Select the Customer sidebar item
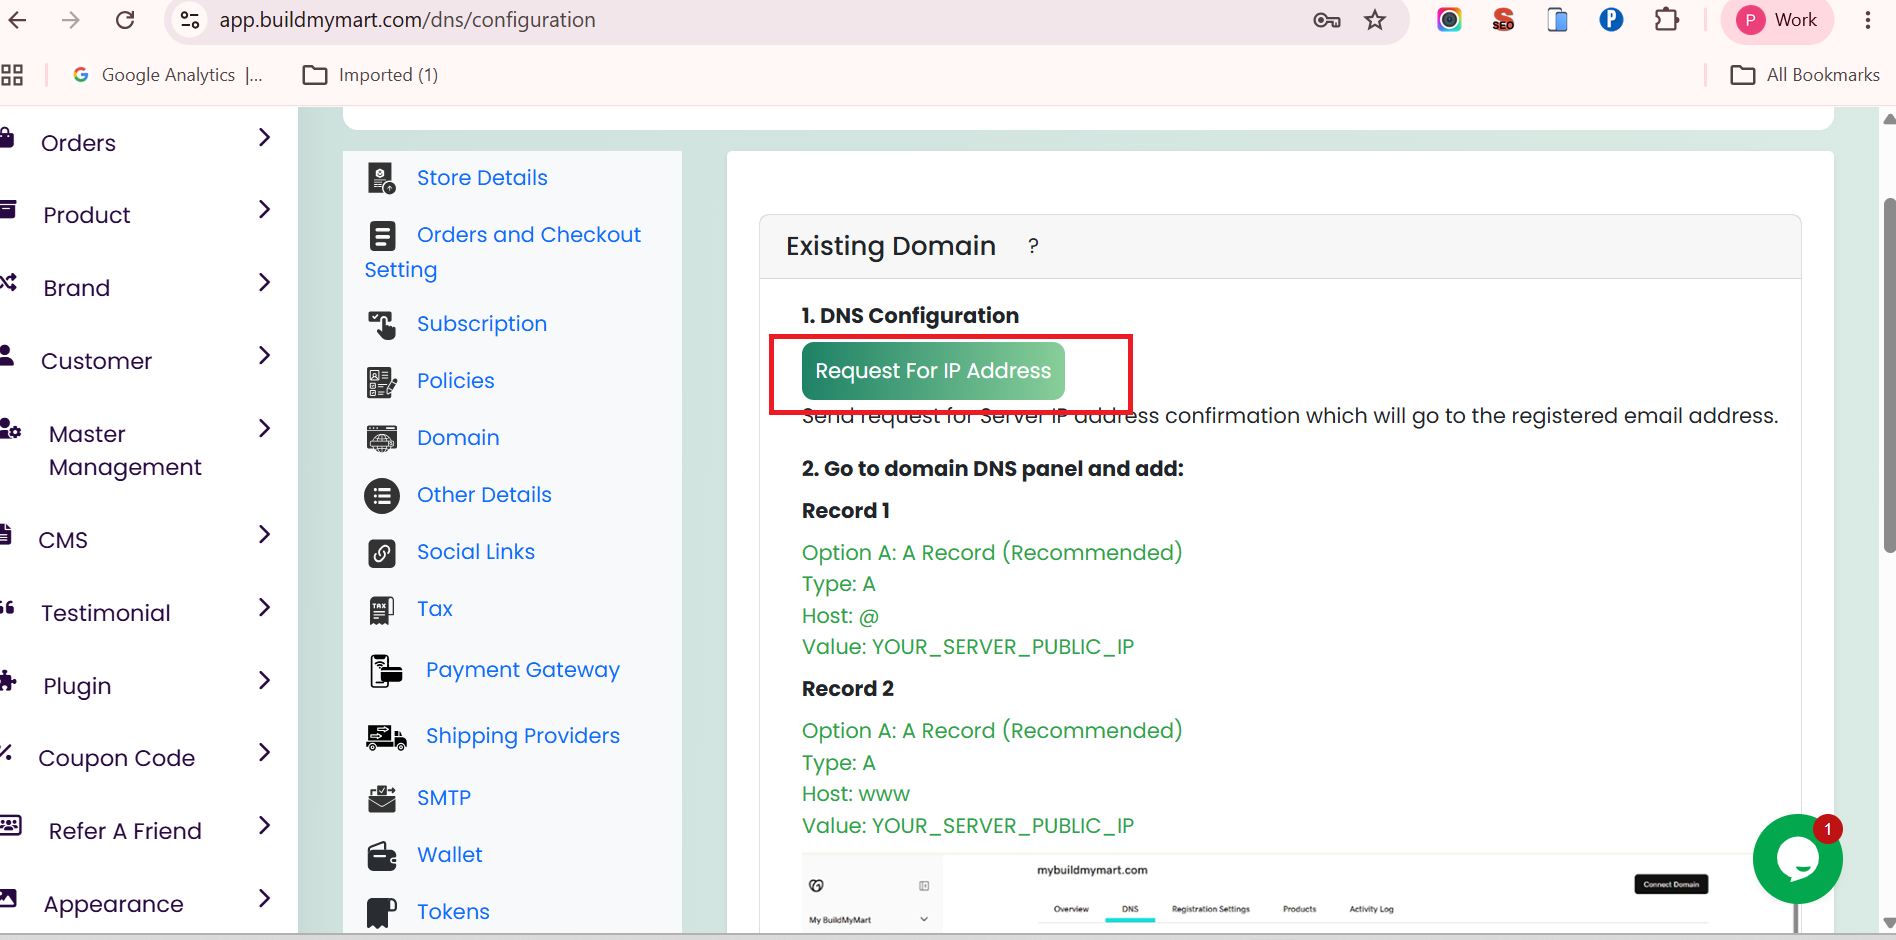 click(96, 361)
